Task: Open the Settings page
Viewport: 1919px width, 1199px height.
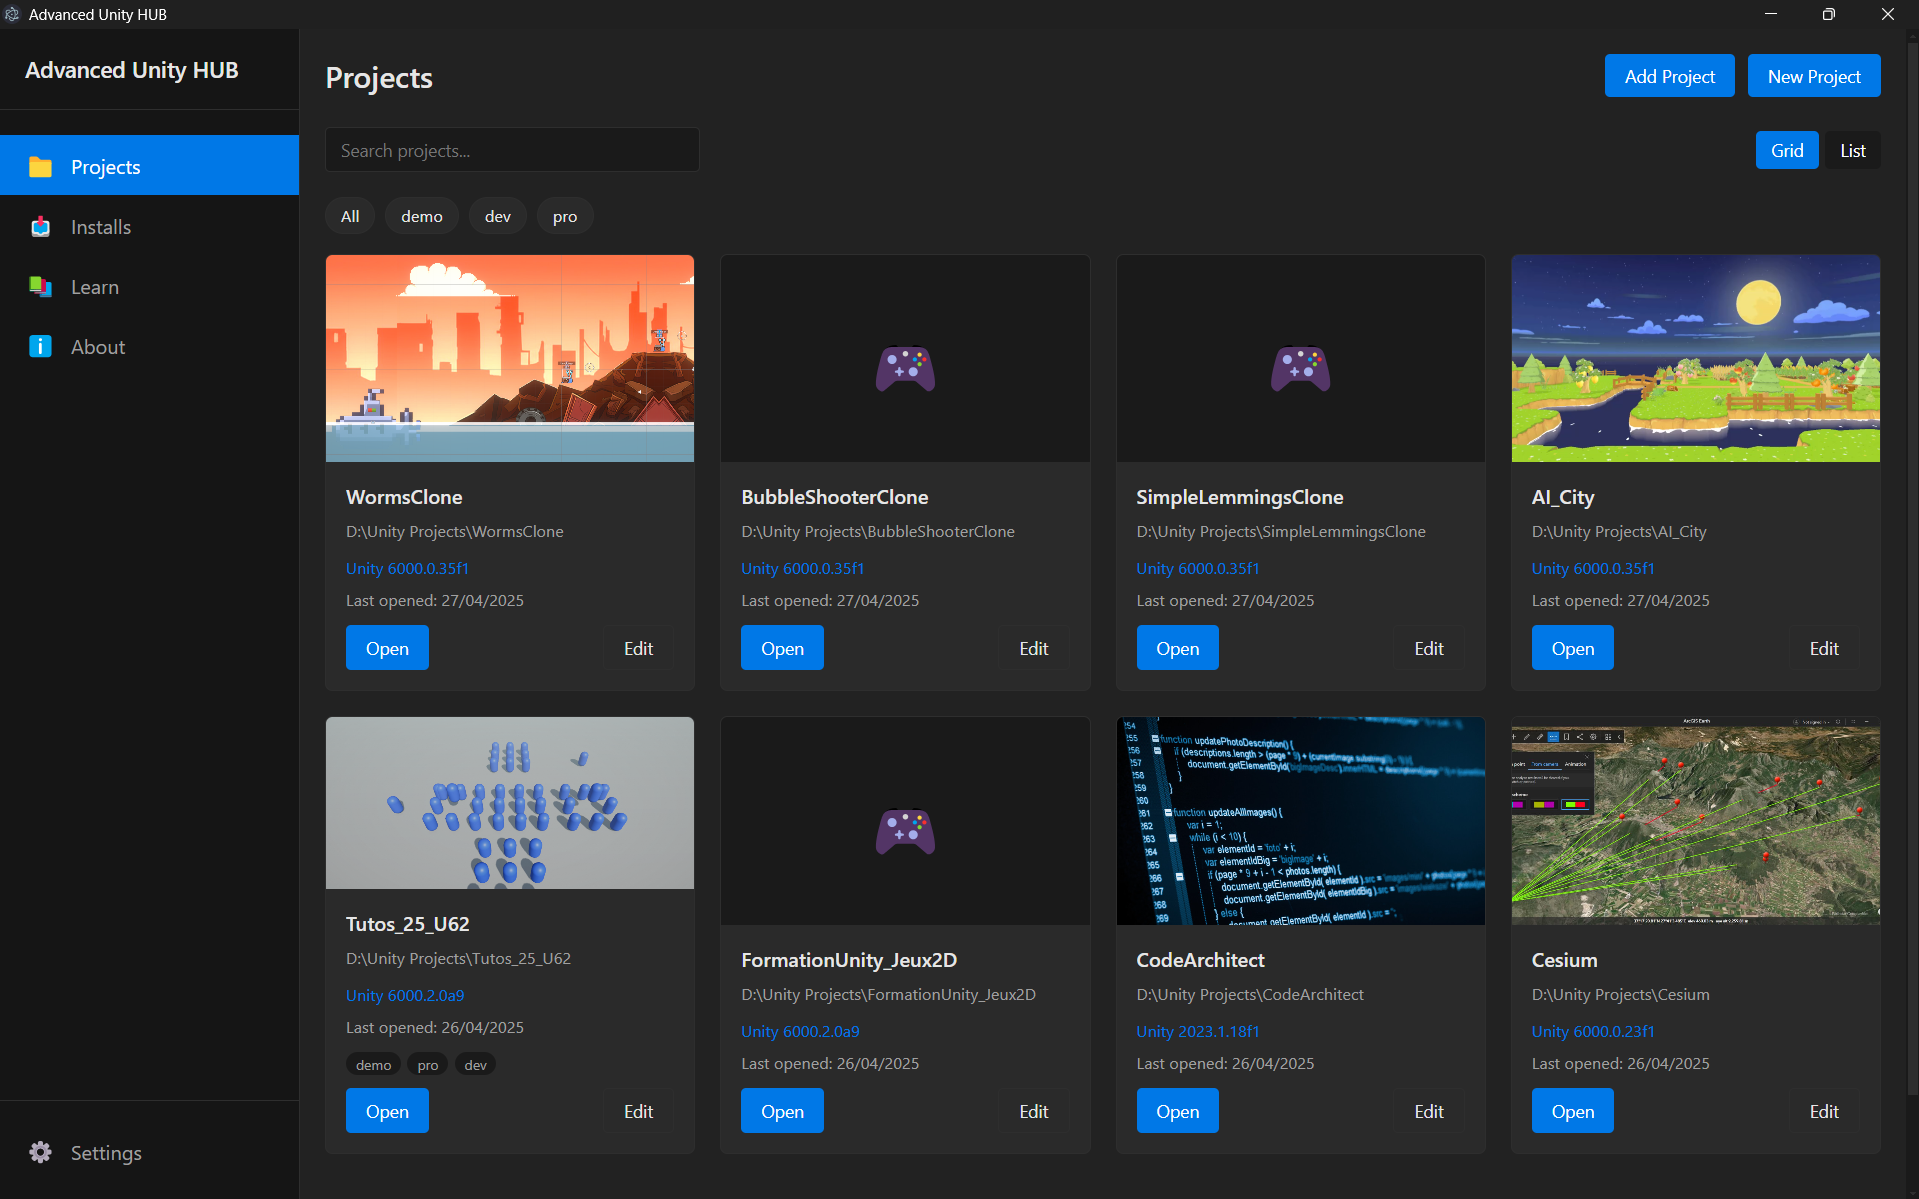Action: coord(150,1152)
